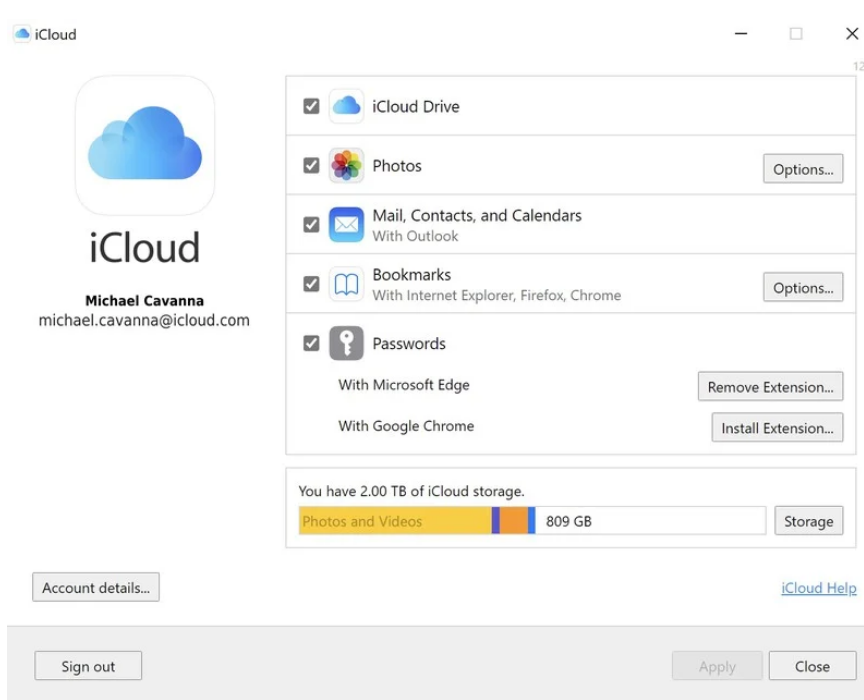Click the Mail envelope icon
864x700 pixels.
(x=346, y=225)
